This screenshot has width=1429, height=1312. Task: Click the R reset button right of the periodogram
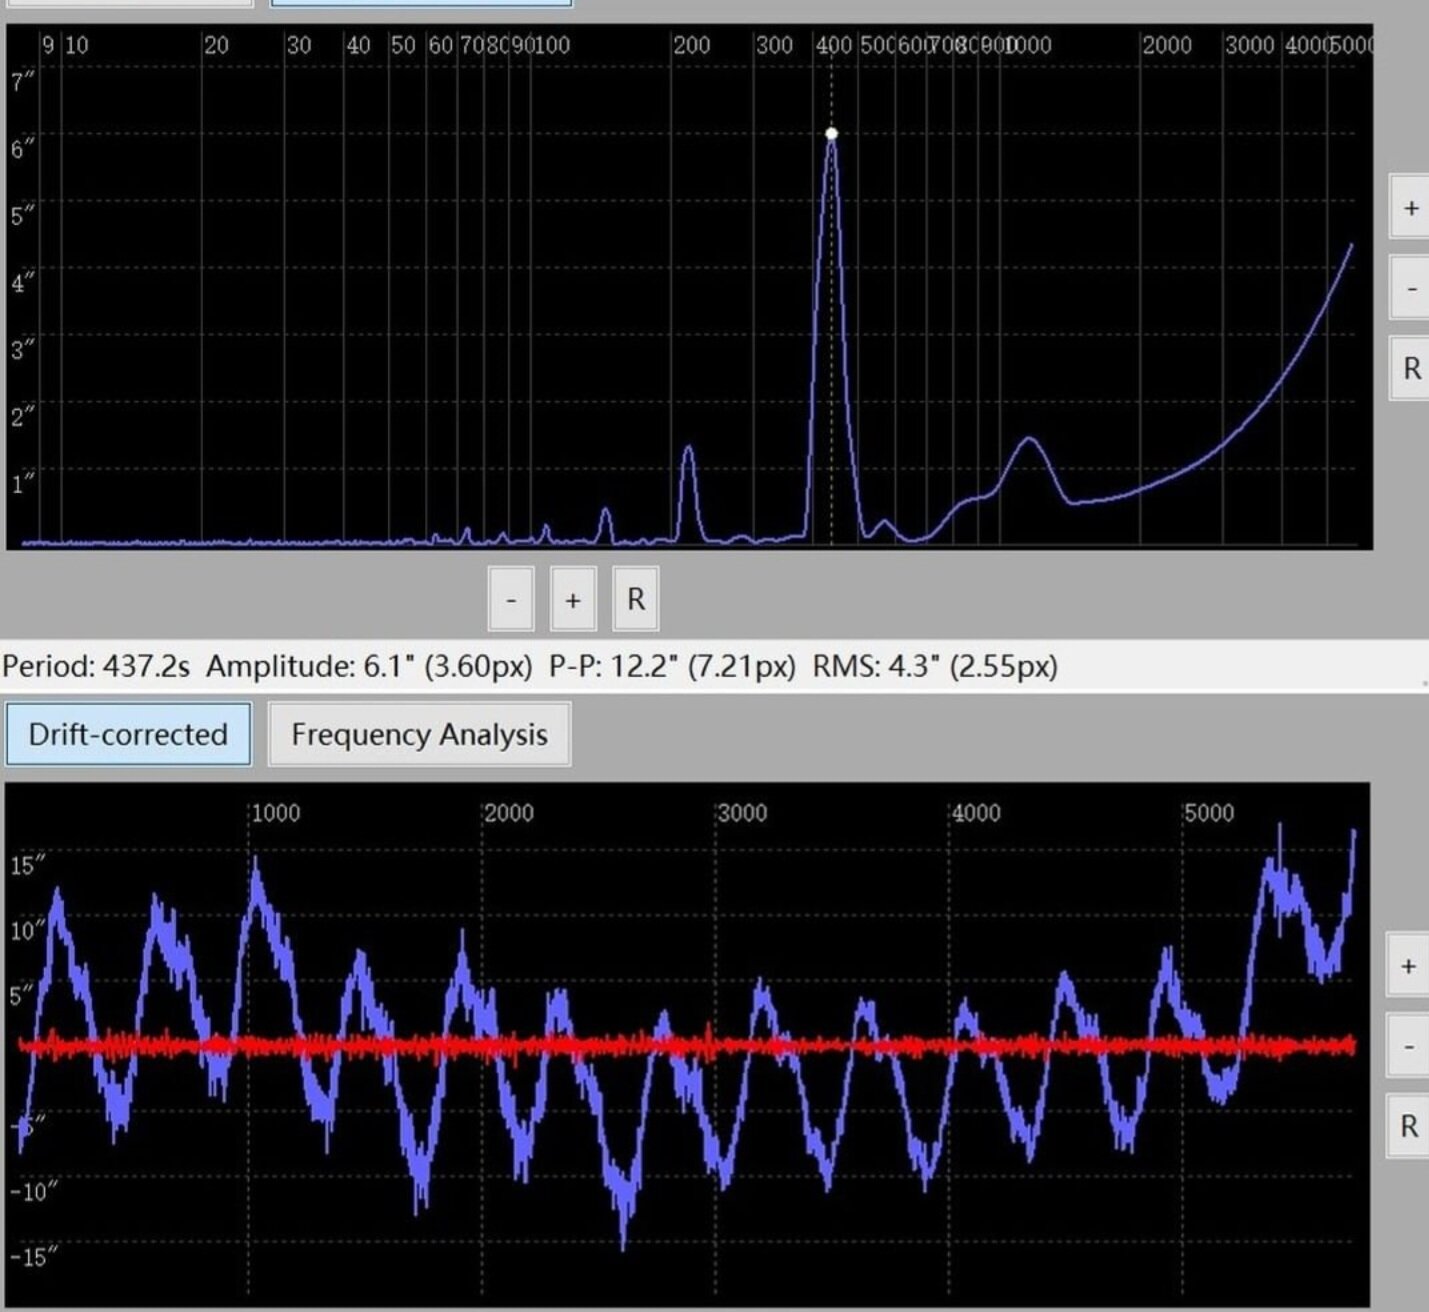(1410, 368)
